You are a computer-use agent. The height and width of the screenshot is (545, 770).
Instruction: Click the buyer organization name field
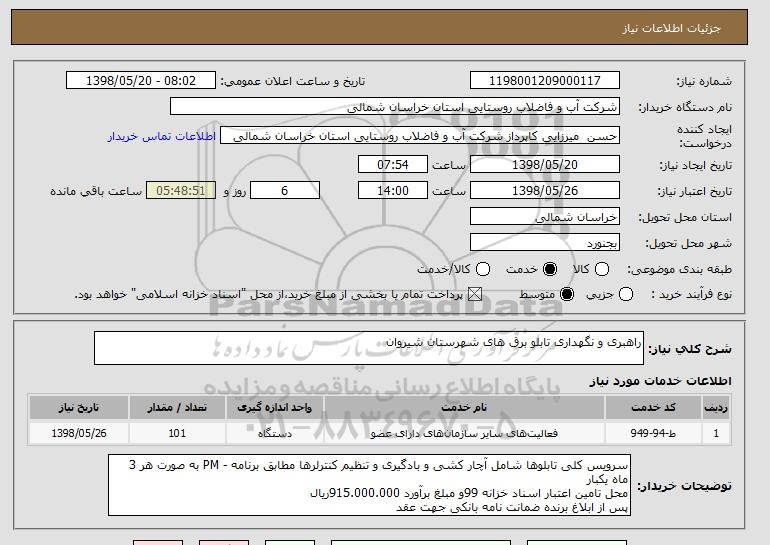(395, 107)
